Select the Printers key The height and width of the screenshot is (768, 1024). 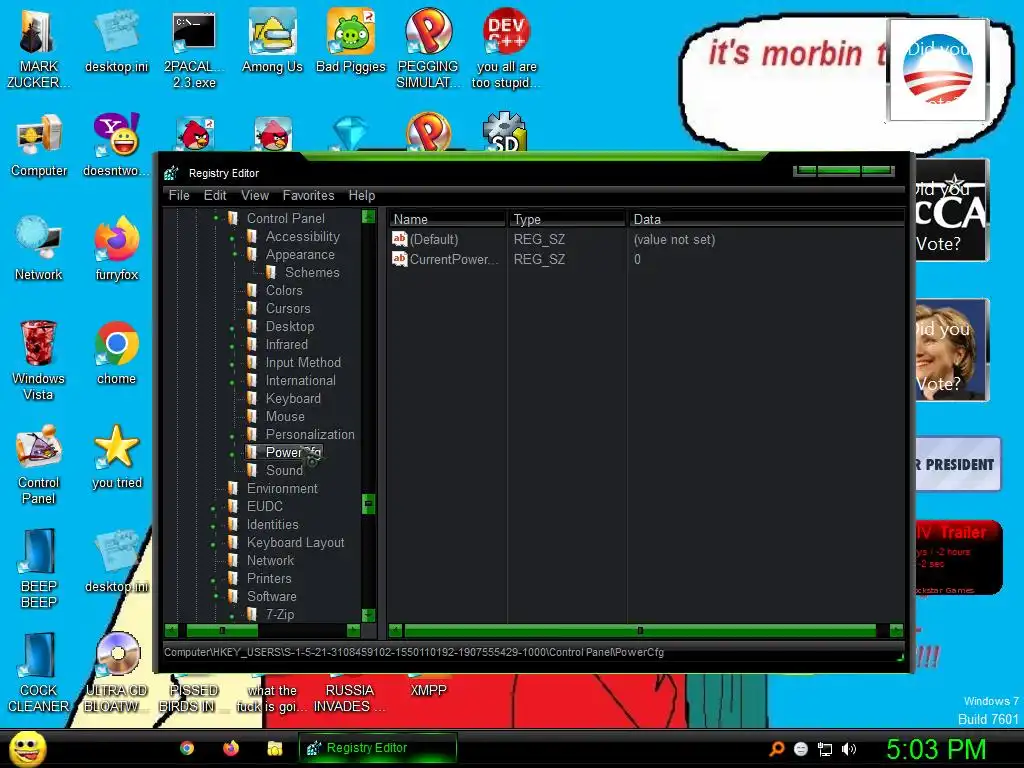point(269,579)
